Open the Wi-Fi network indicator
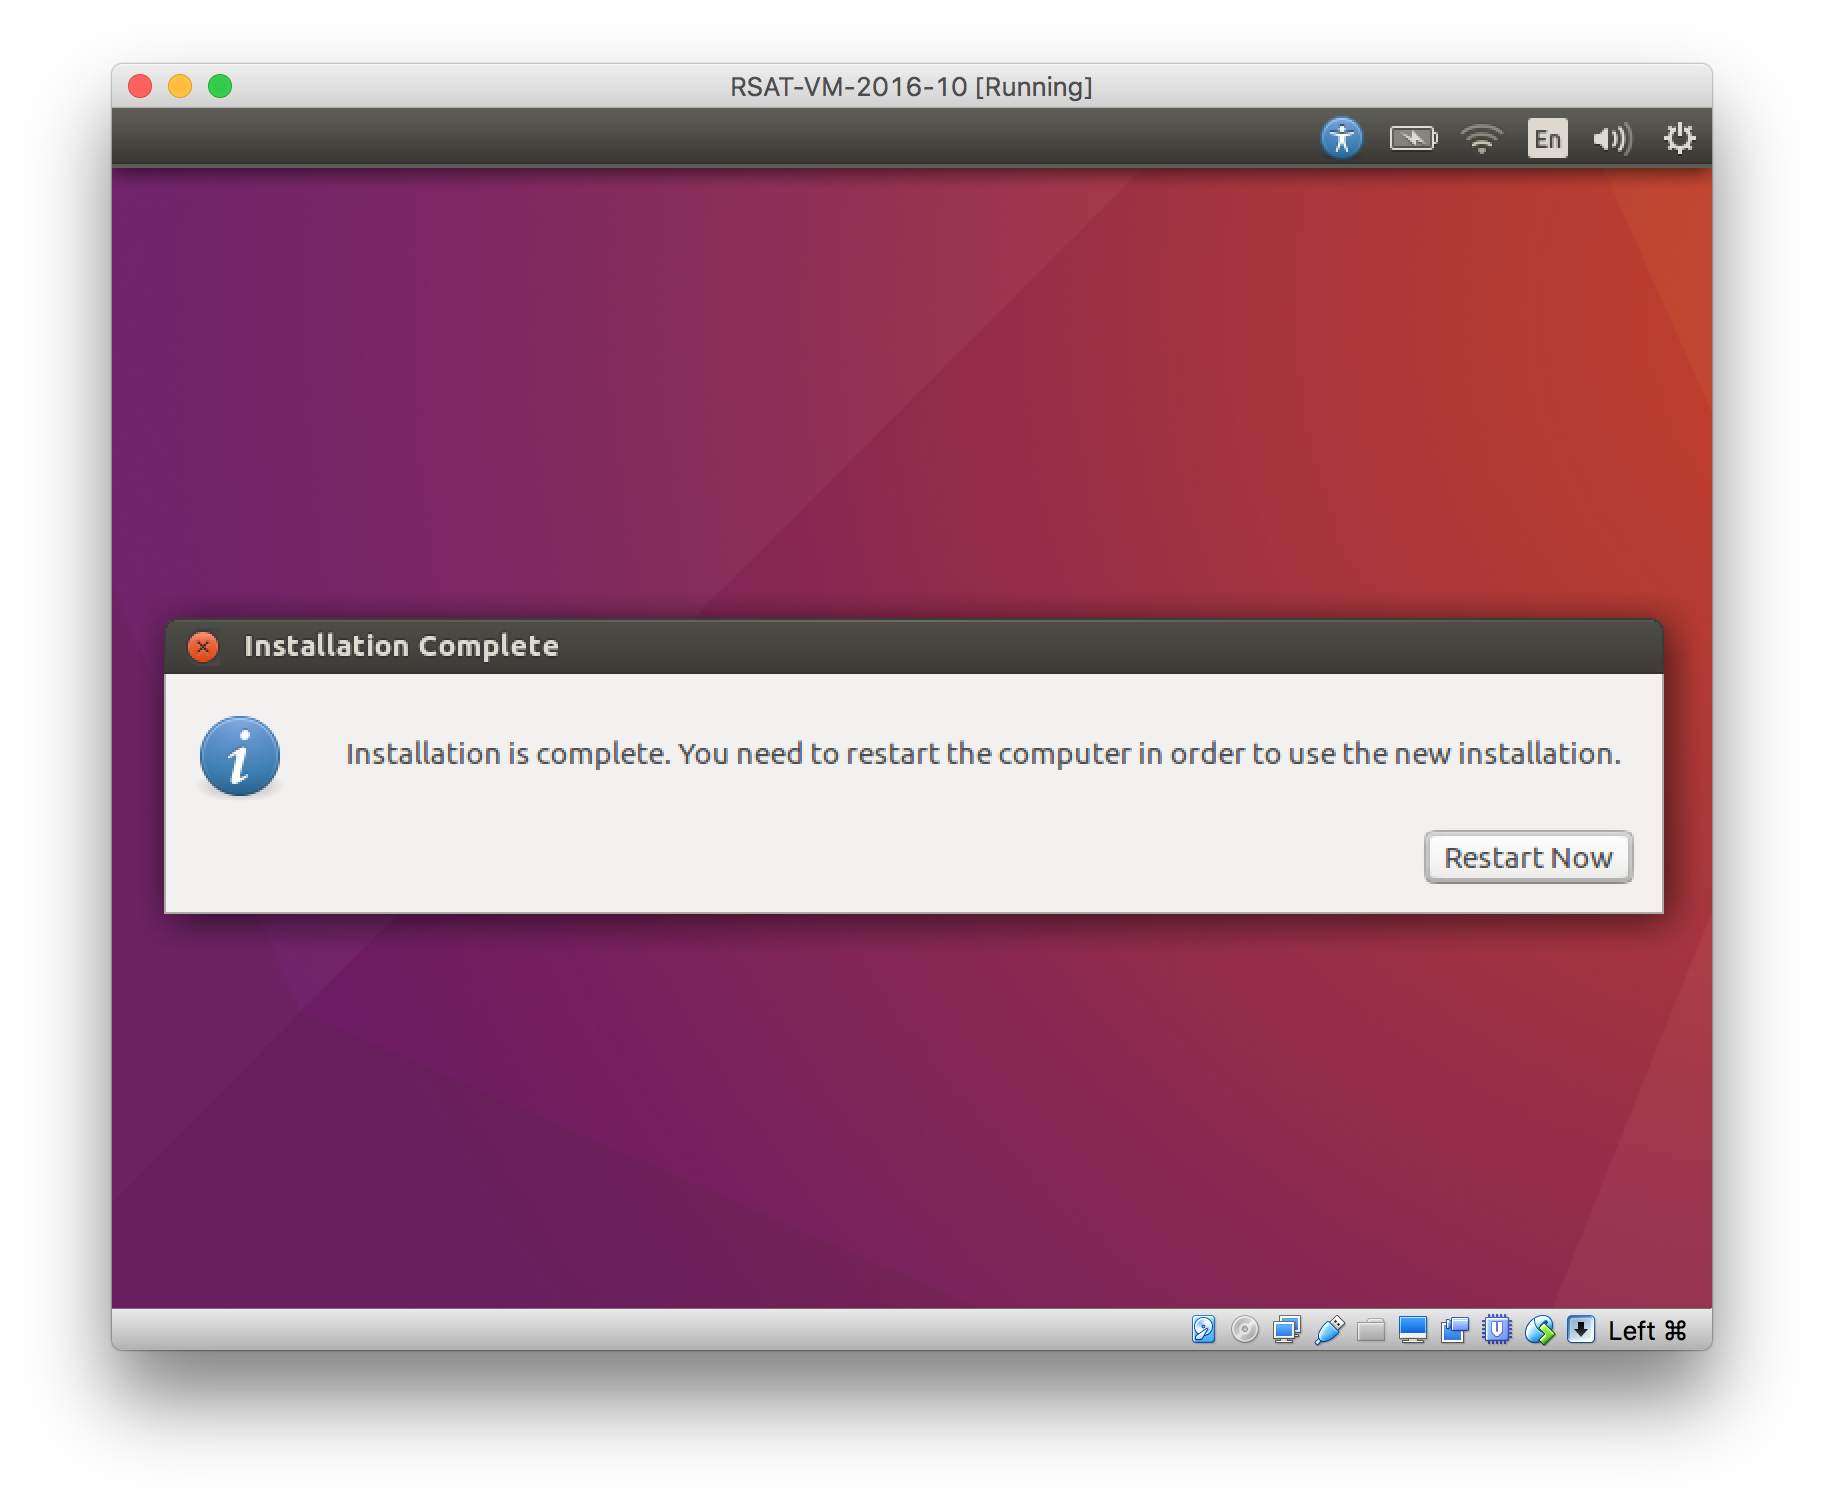Screen dimensions: 1824x1510 click(1481, 138)
